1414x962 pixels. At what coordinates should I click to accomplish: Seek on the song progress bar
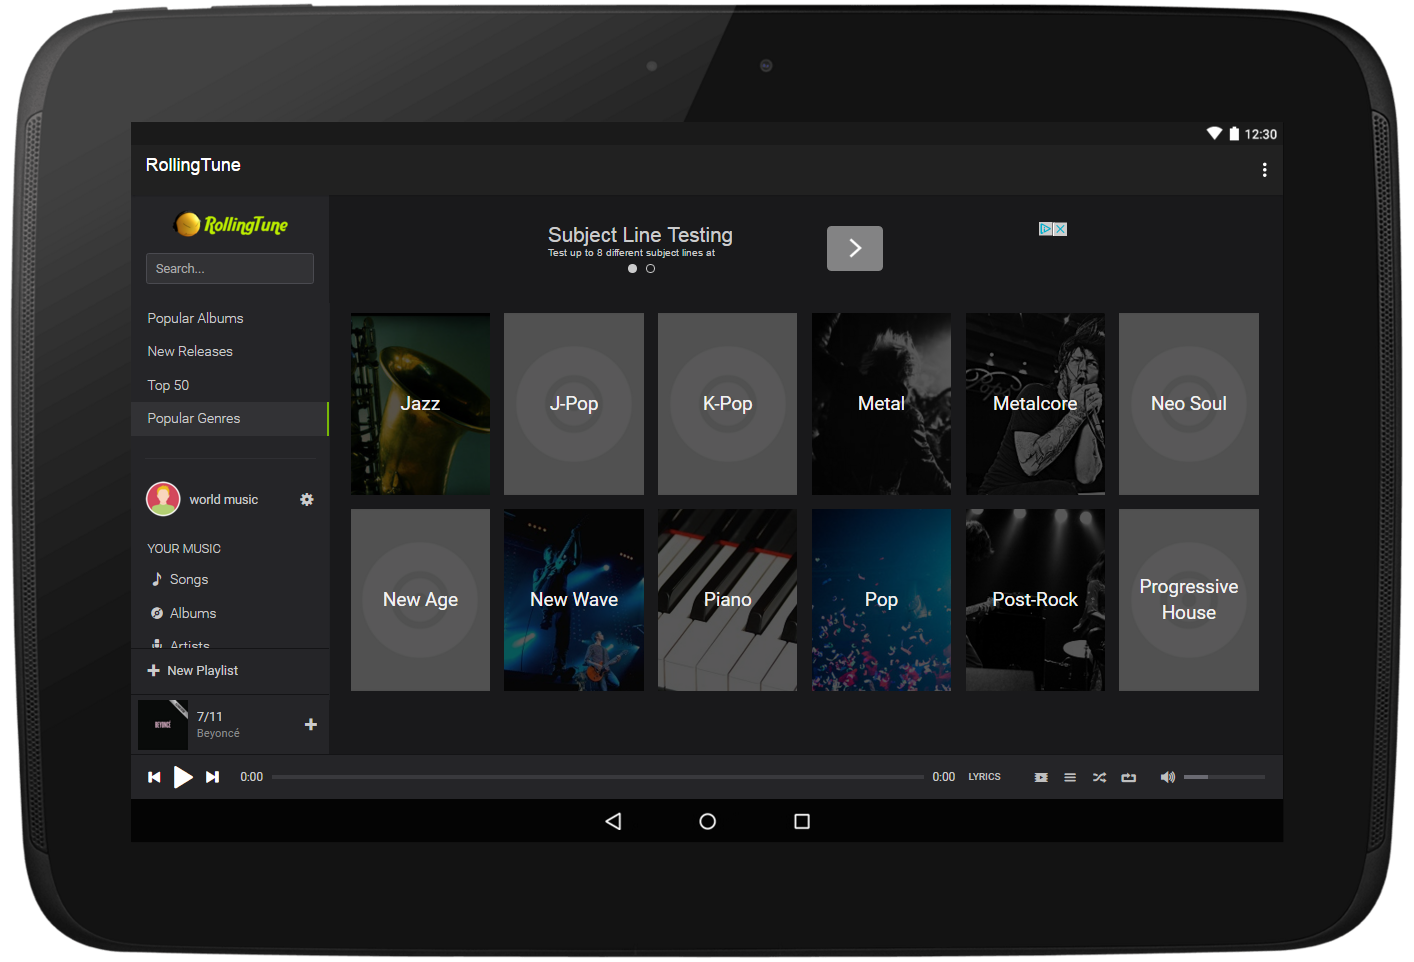(x=598, y=777)
